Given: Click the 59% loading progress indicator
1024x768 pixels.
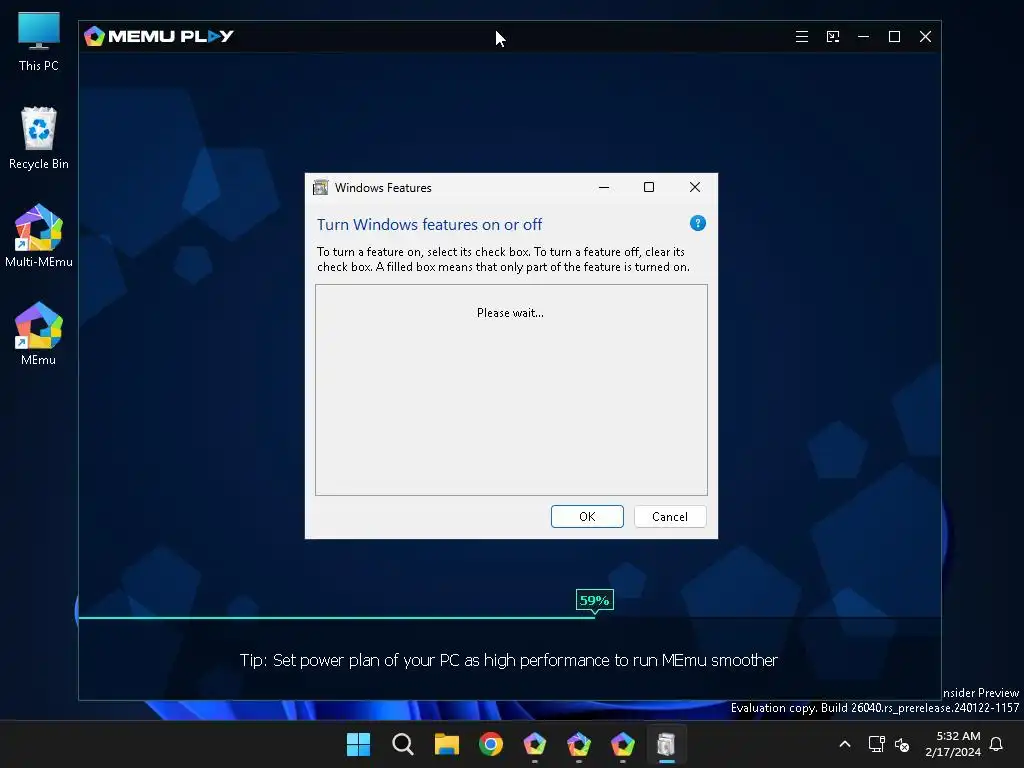Looking at the screenshot, I should point(594,600).
